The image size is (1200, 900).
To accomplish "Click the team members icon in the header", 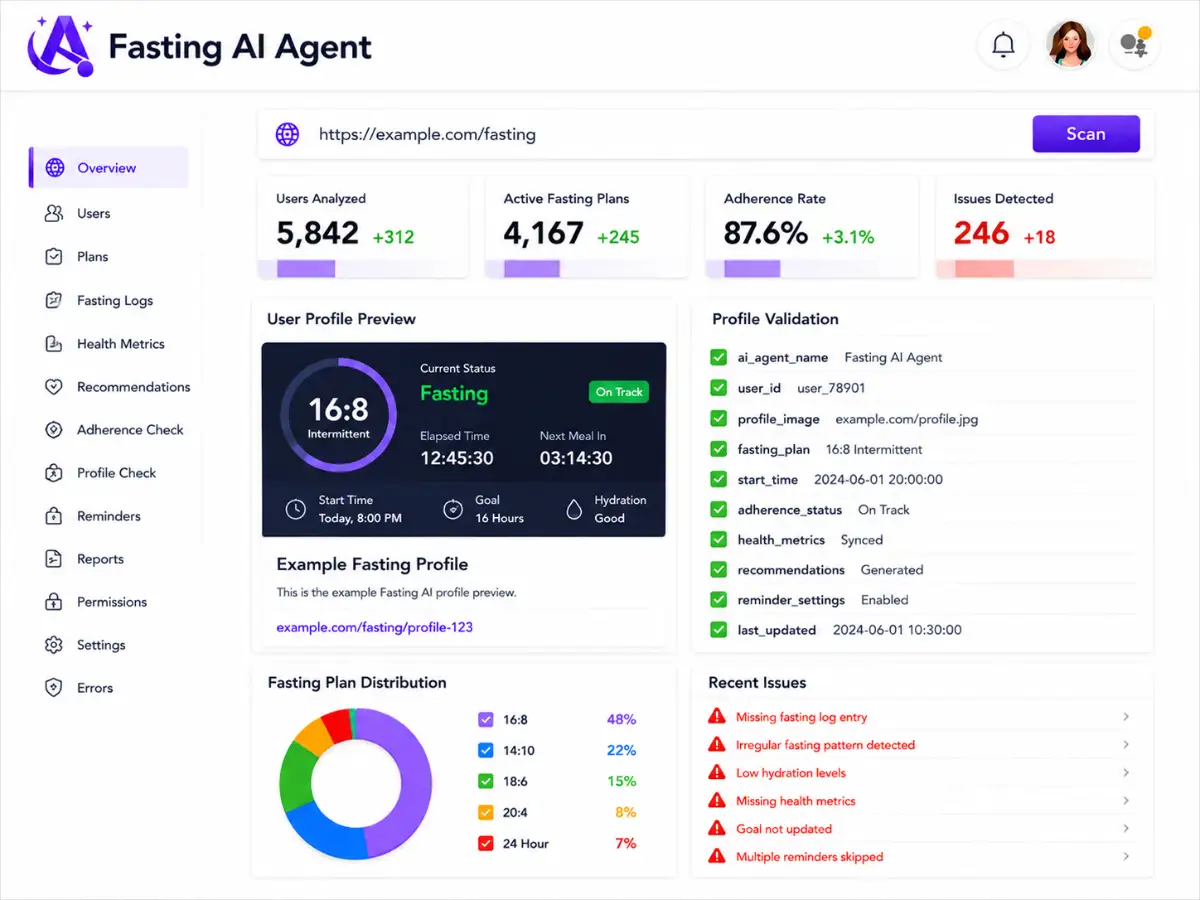I will [1134, 45].
